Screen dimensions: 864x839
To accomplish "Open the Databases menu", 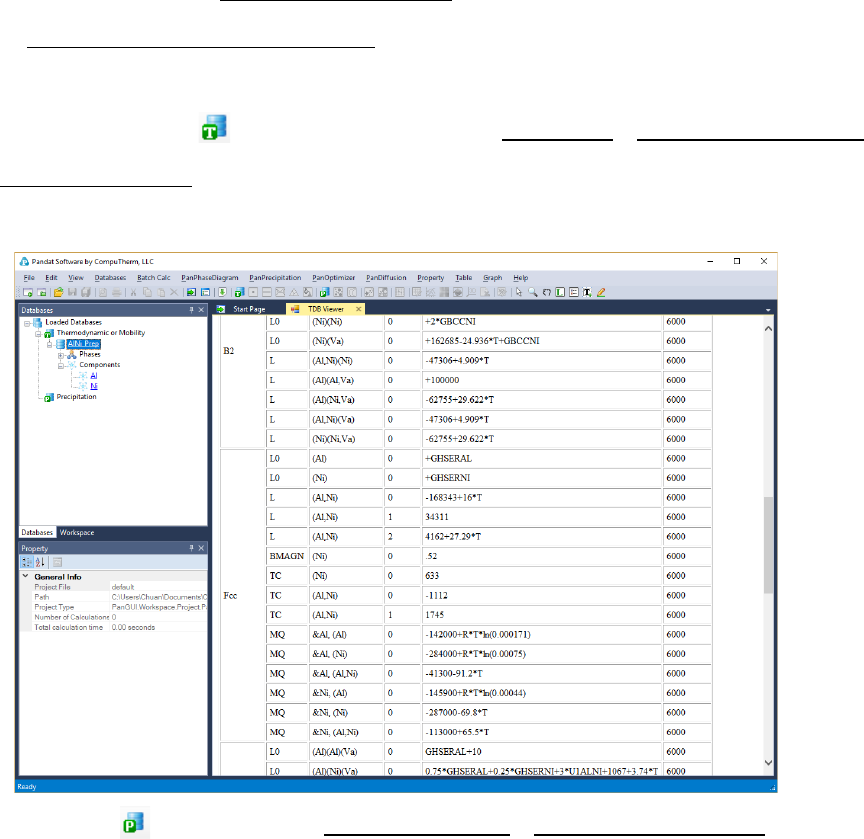I will pyautogui.click(x=110, y=278).
